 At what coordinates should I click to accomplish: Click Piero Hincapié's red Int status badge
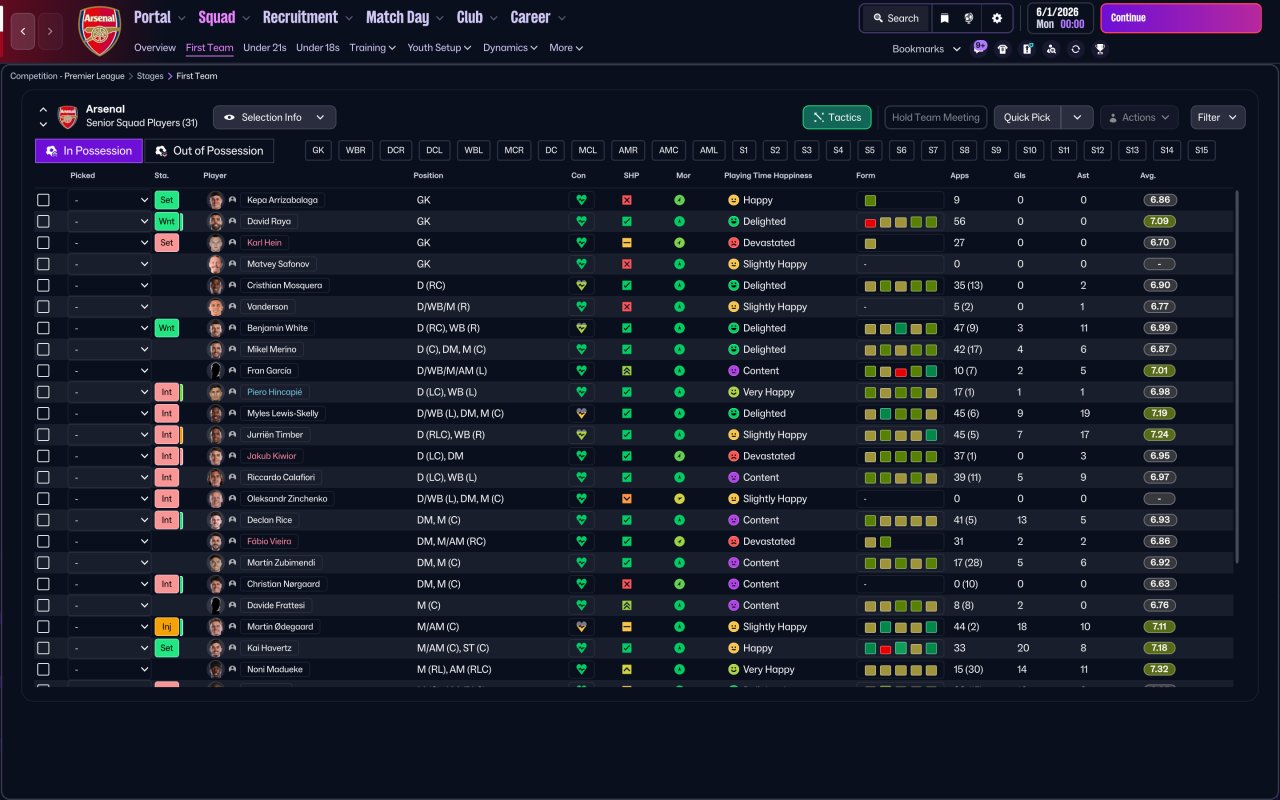[167, 392]
